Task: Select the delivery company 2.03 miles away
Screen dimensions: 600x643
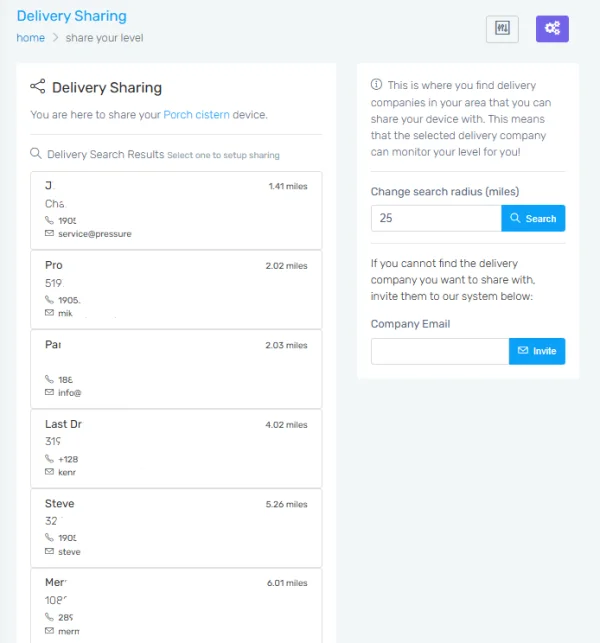Action: [x=176, y=369]
